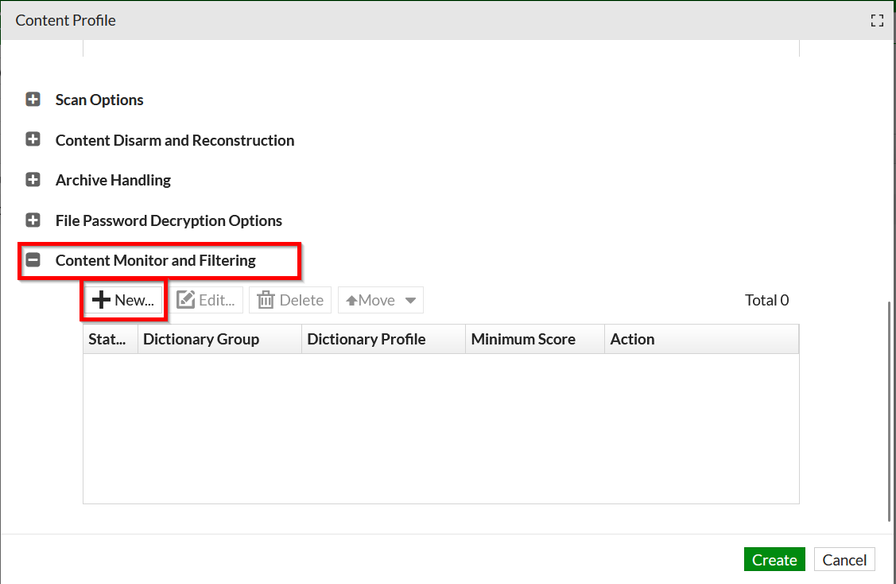Viewport: 896px width, 584px height.
Task: Sort by Minimum Score column header
Action: pyautogui.click(x=523, y=339)
